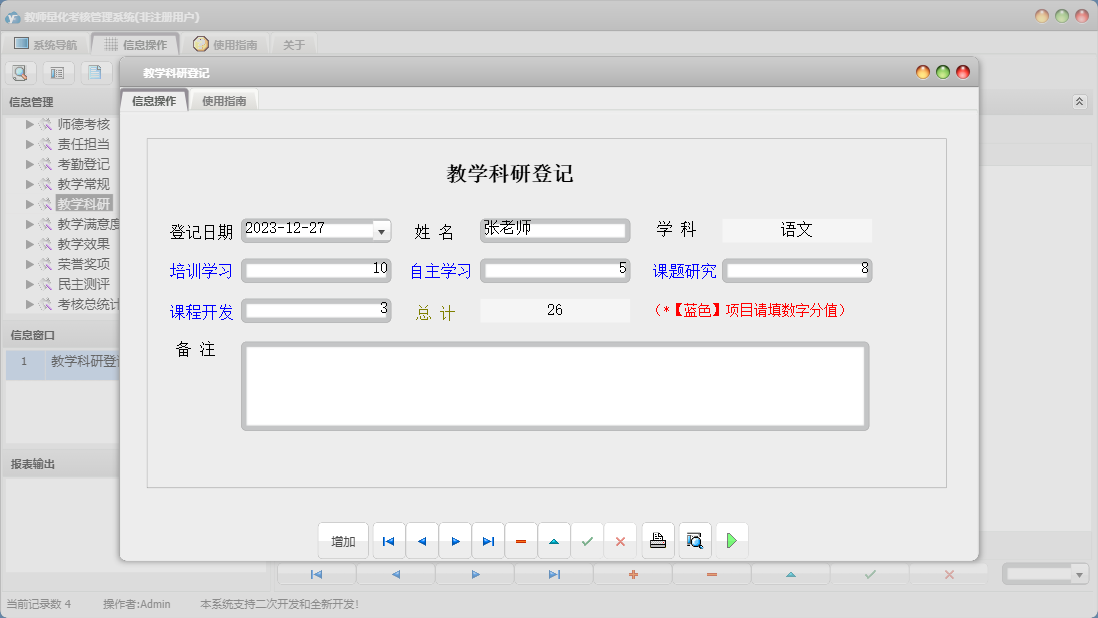Switch to the 使用指南 tab in the dialog
The image size is (1098, 618).
(224, 100)
